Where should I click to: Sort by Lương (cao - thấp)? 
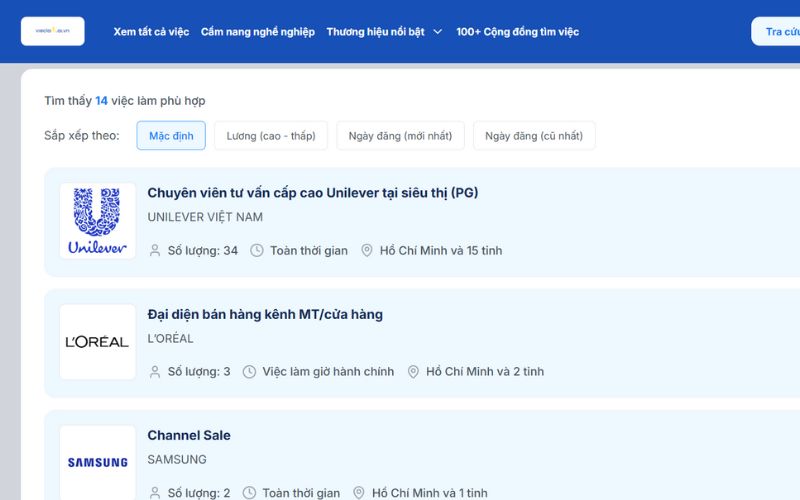(271, 136)
